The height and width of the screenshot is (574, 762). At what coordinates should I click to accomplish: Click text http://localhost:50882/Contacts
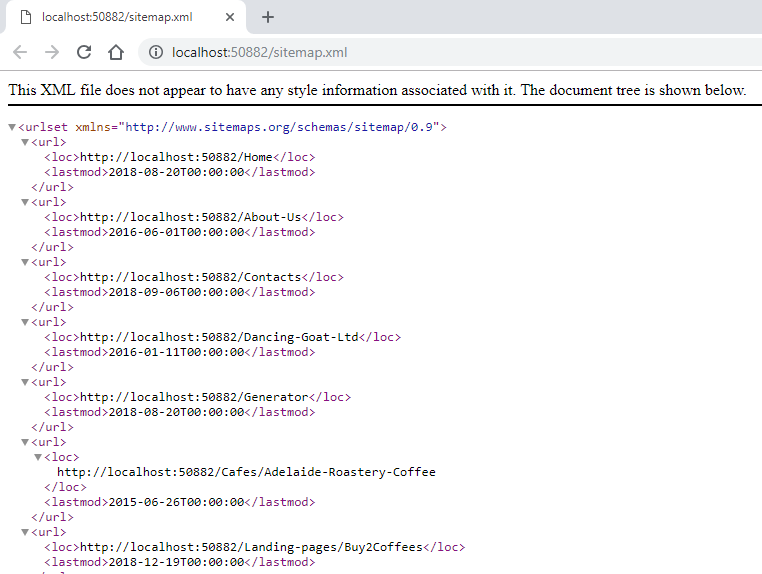click(x=190, y=278)
